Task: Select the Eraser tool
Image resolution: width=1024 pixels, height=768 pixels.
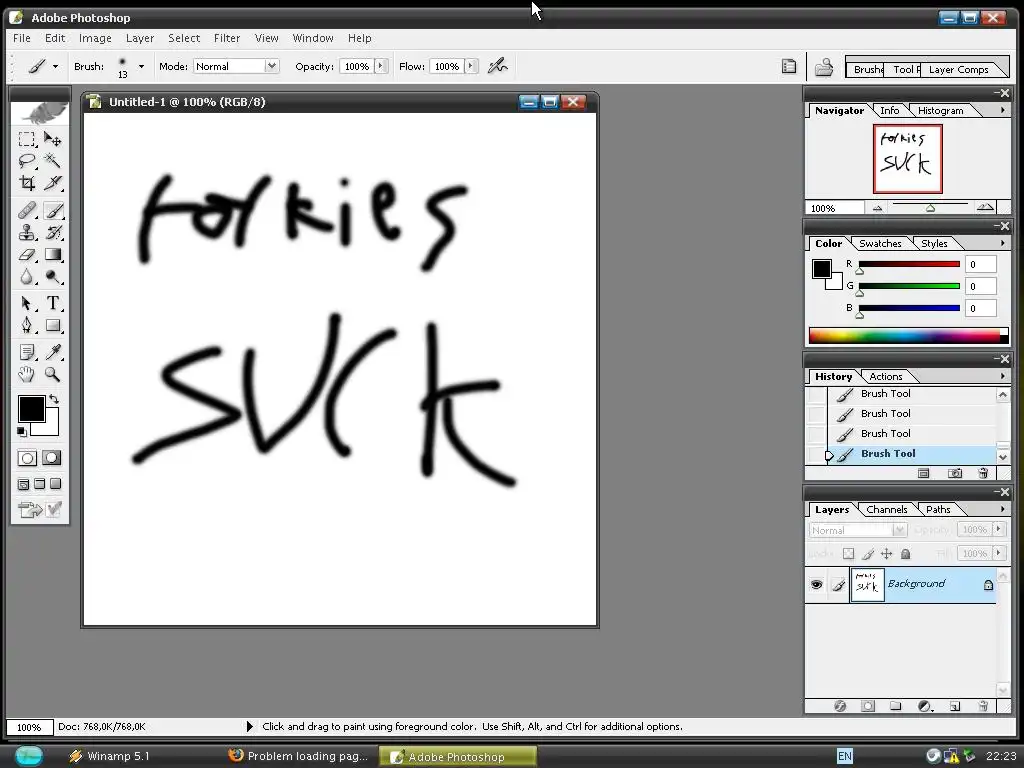Action: tap(27, 255)
